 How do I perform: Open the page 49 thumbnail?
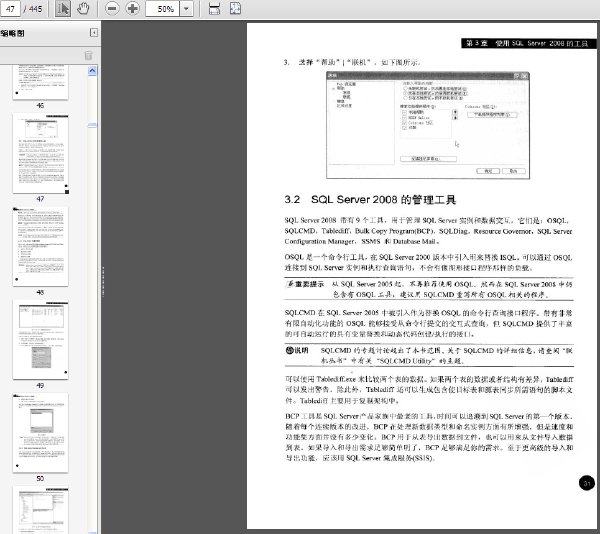tap(41, 340)
